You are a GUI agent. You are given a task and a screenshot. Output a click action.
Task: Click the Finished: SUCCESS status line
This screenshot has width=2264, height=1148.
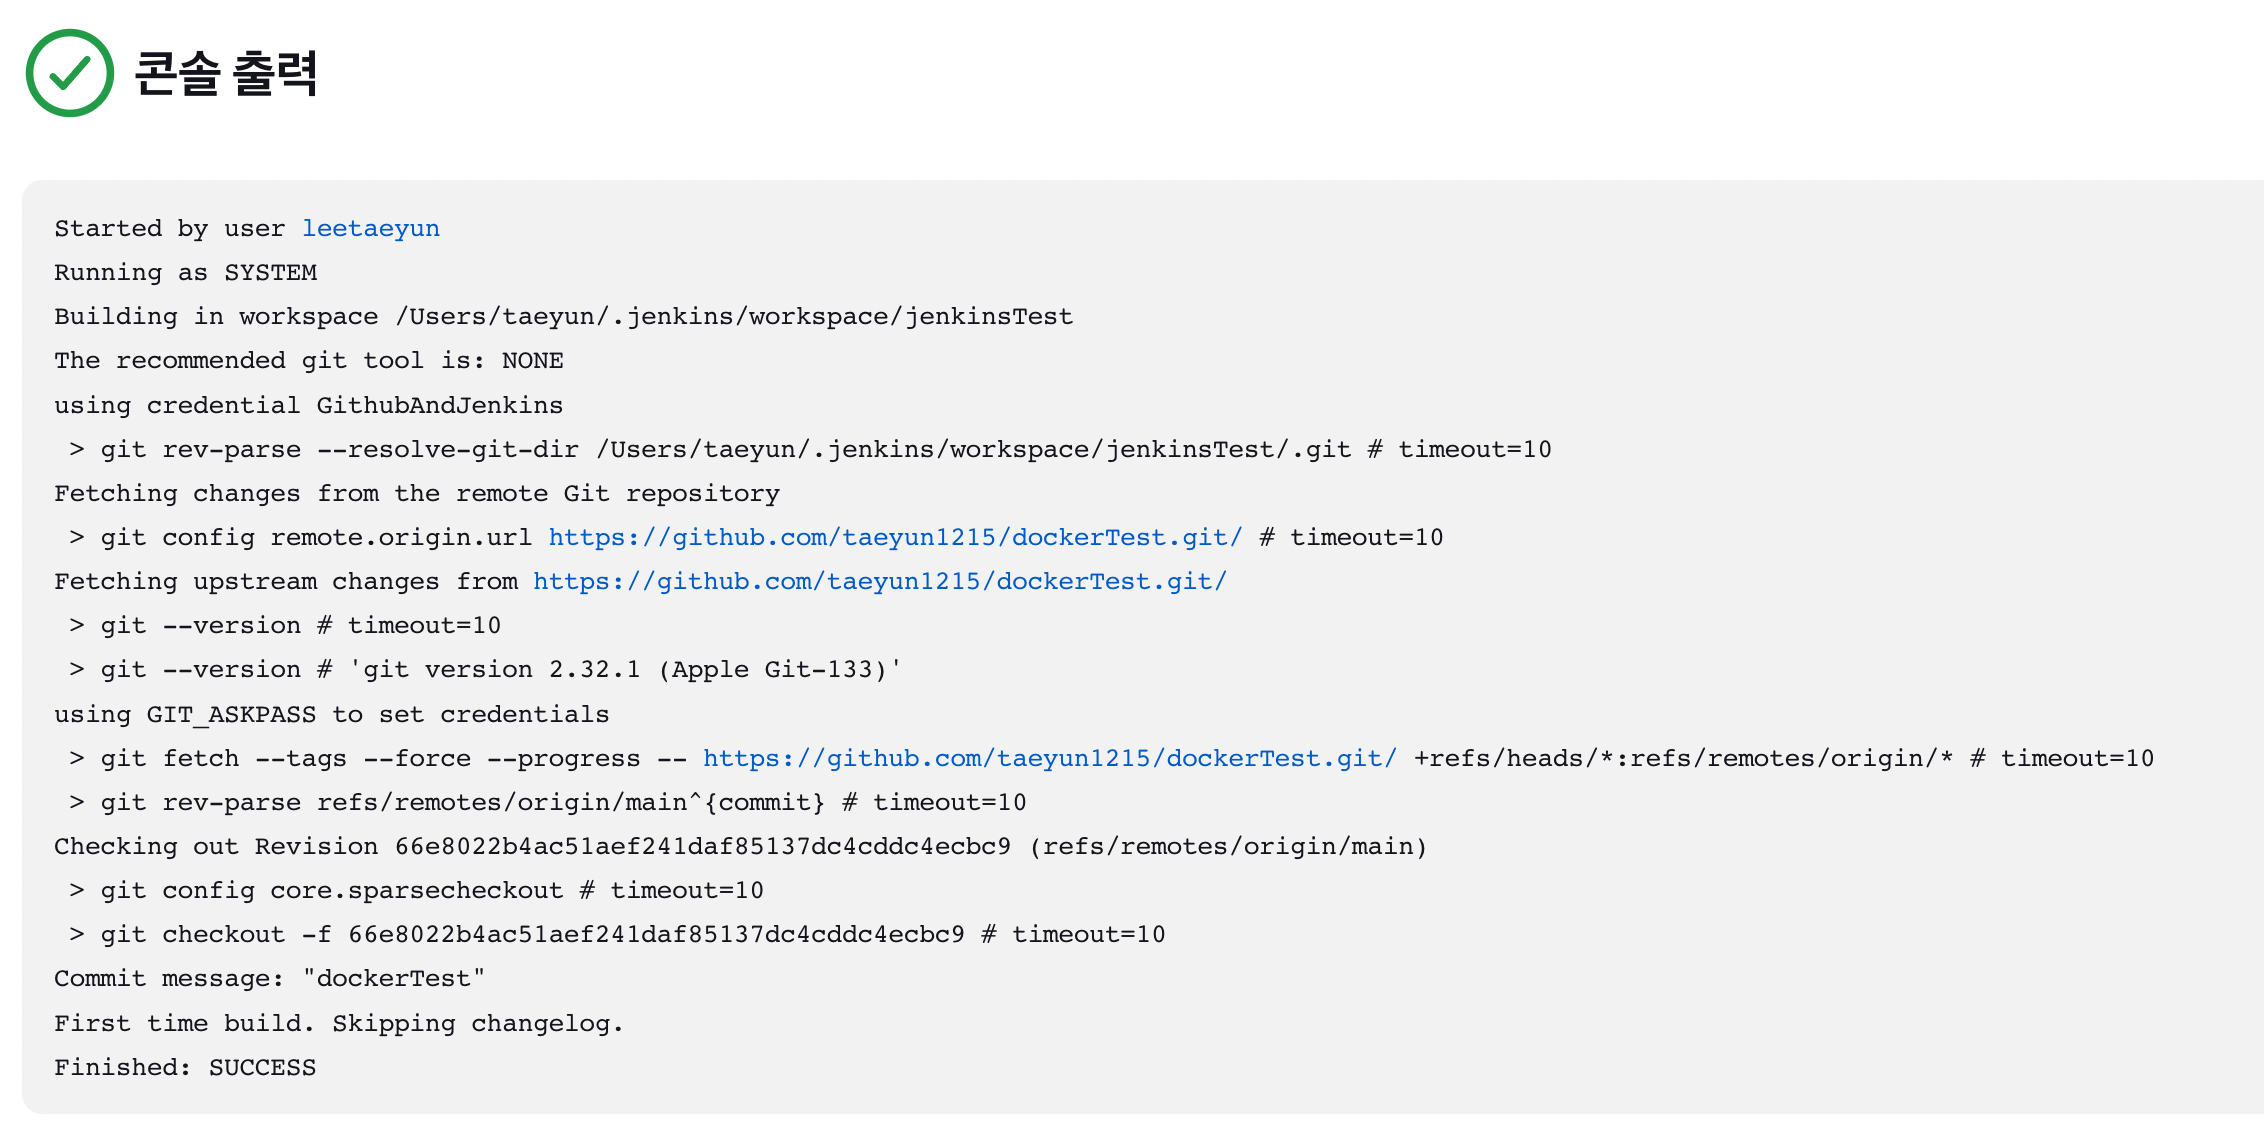pos(185,1068)
